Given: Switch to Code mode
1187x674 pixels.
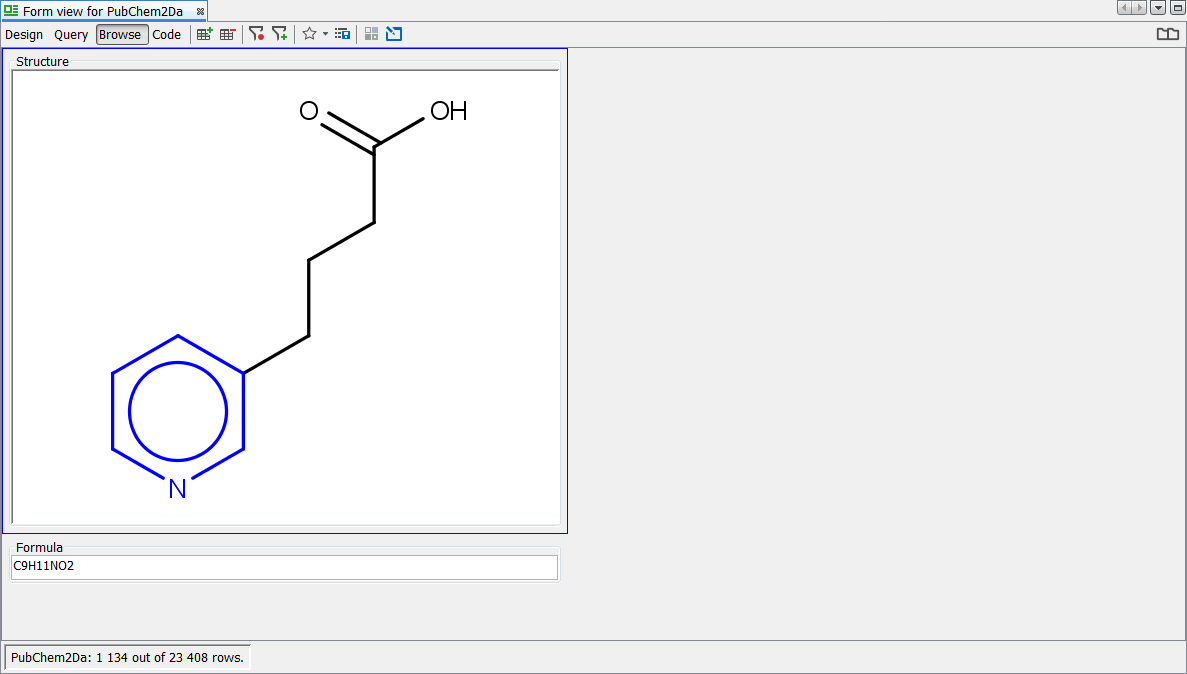Looking at the screenshot, I should [167, 35].
